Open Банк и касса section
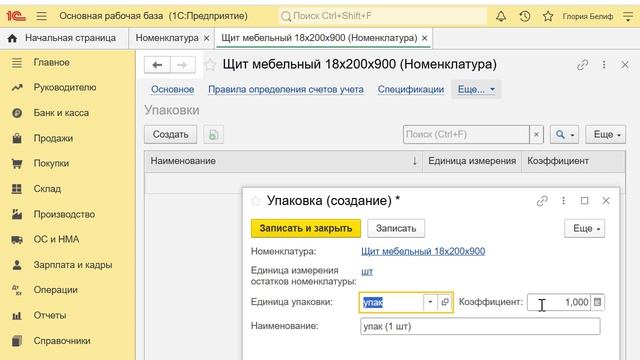 (x=61, y=113)
